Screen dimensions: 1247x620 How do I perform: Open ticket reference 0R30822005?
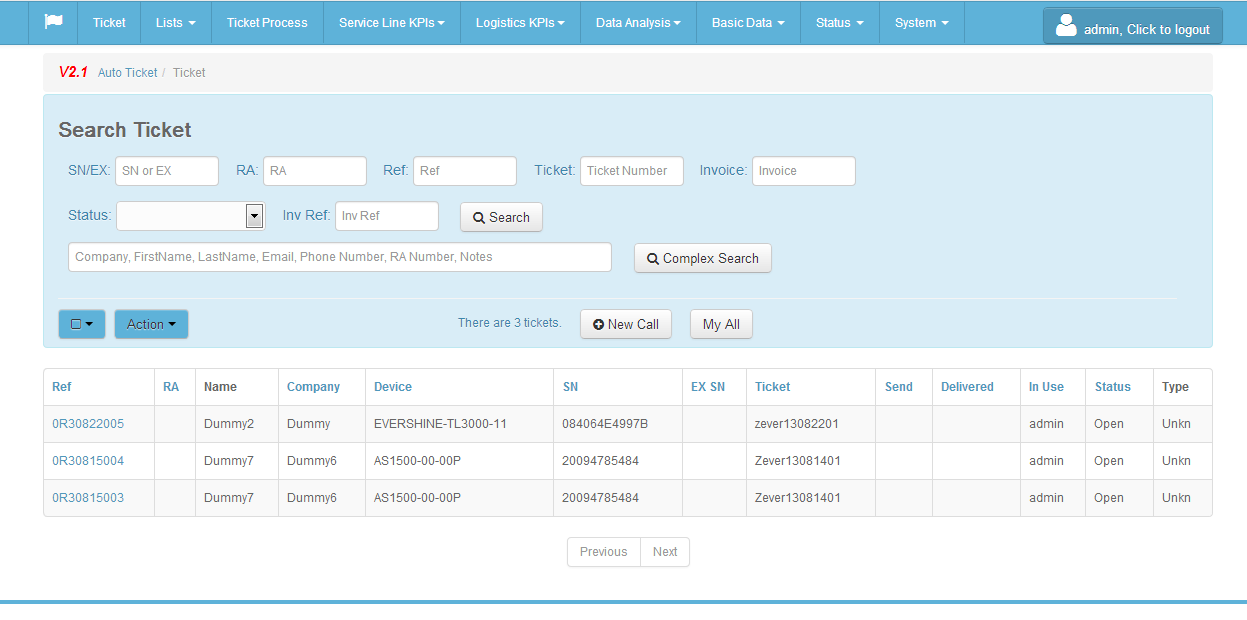pyautogui.click(x=88, y=424)
